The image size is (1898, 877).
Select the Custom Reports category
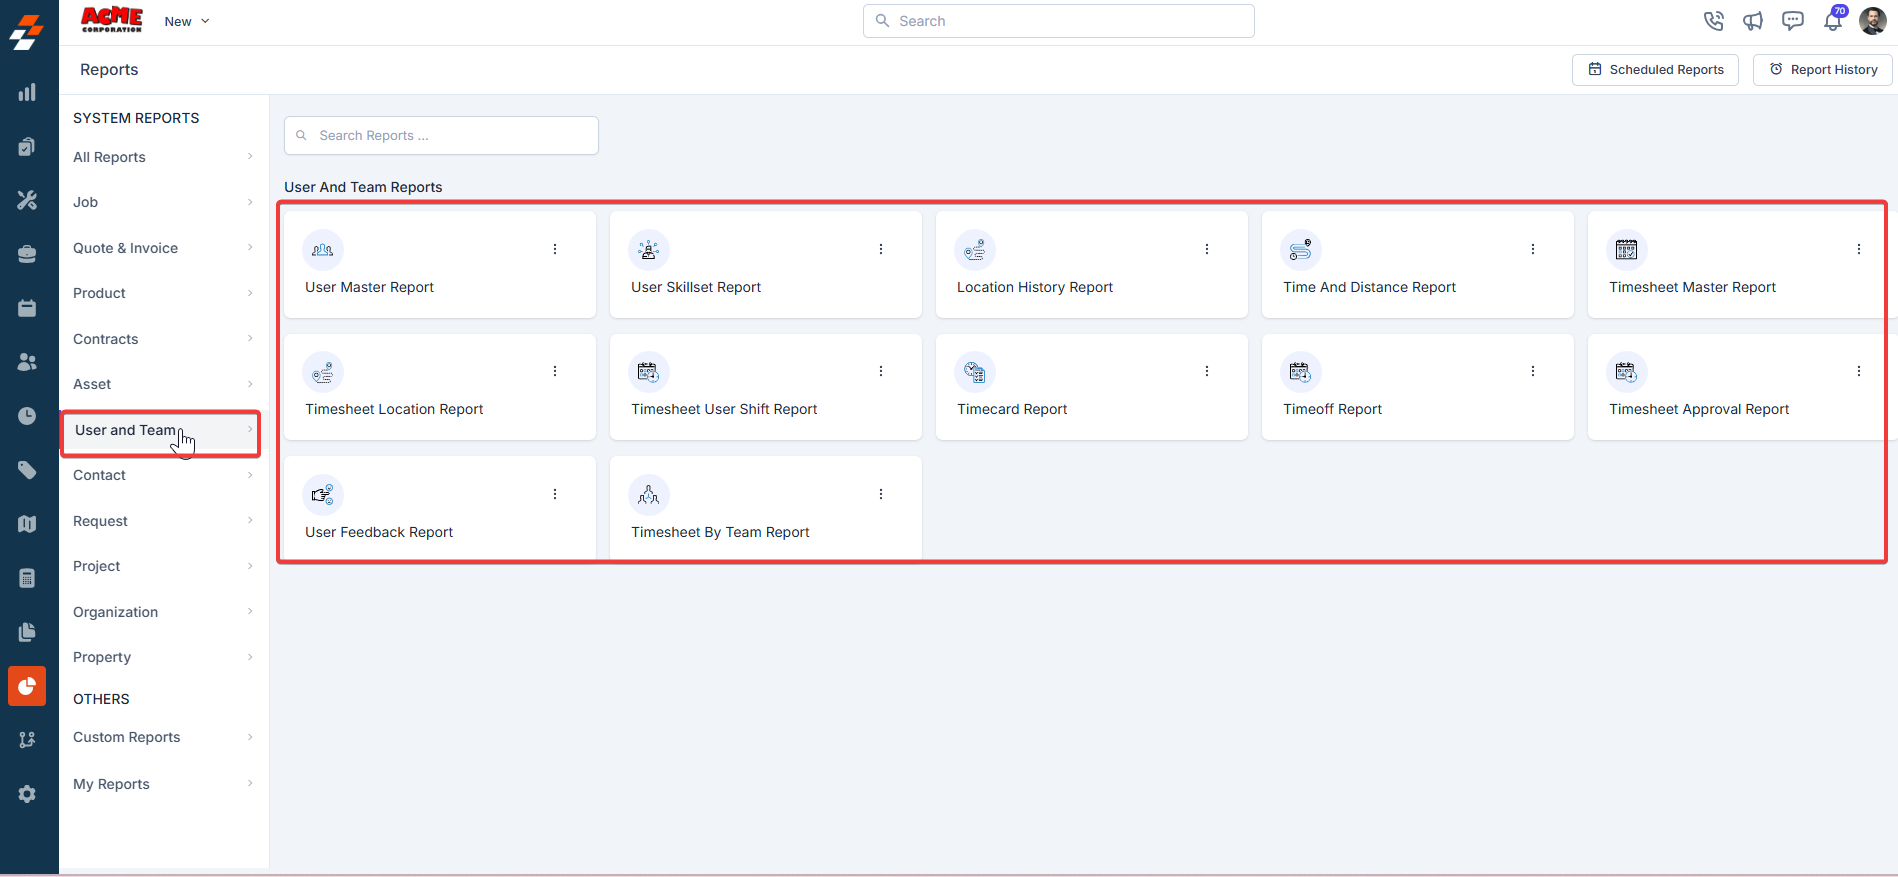(x=163, y=737)
